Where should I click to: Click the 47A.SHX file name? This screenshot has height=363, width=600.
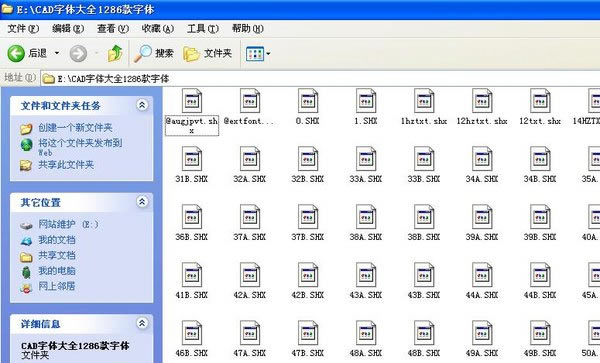pos(250,353)
